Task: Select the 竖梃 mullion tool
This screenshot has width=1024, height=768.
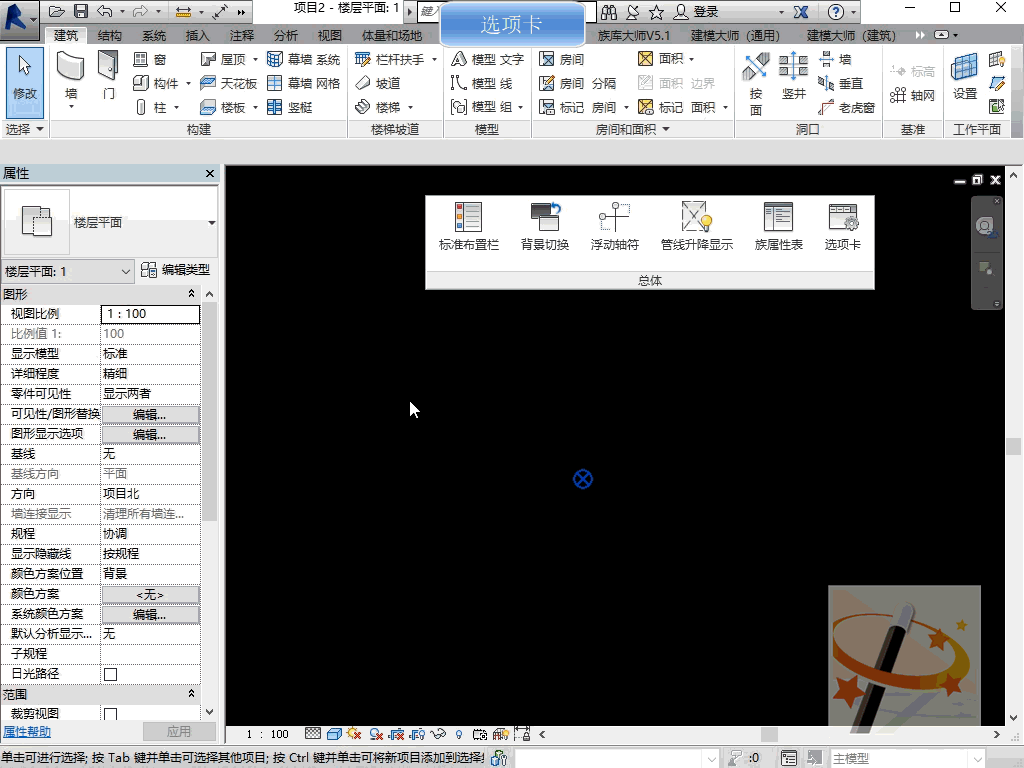Action: (x=291, y=107)
